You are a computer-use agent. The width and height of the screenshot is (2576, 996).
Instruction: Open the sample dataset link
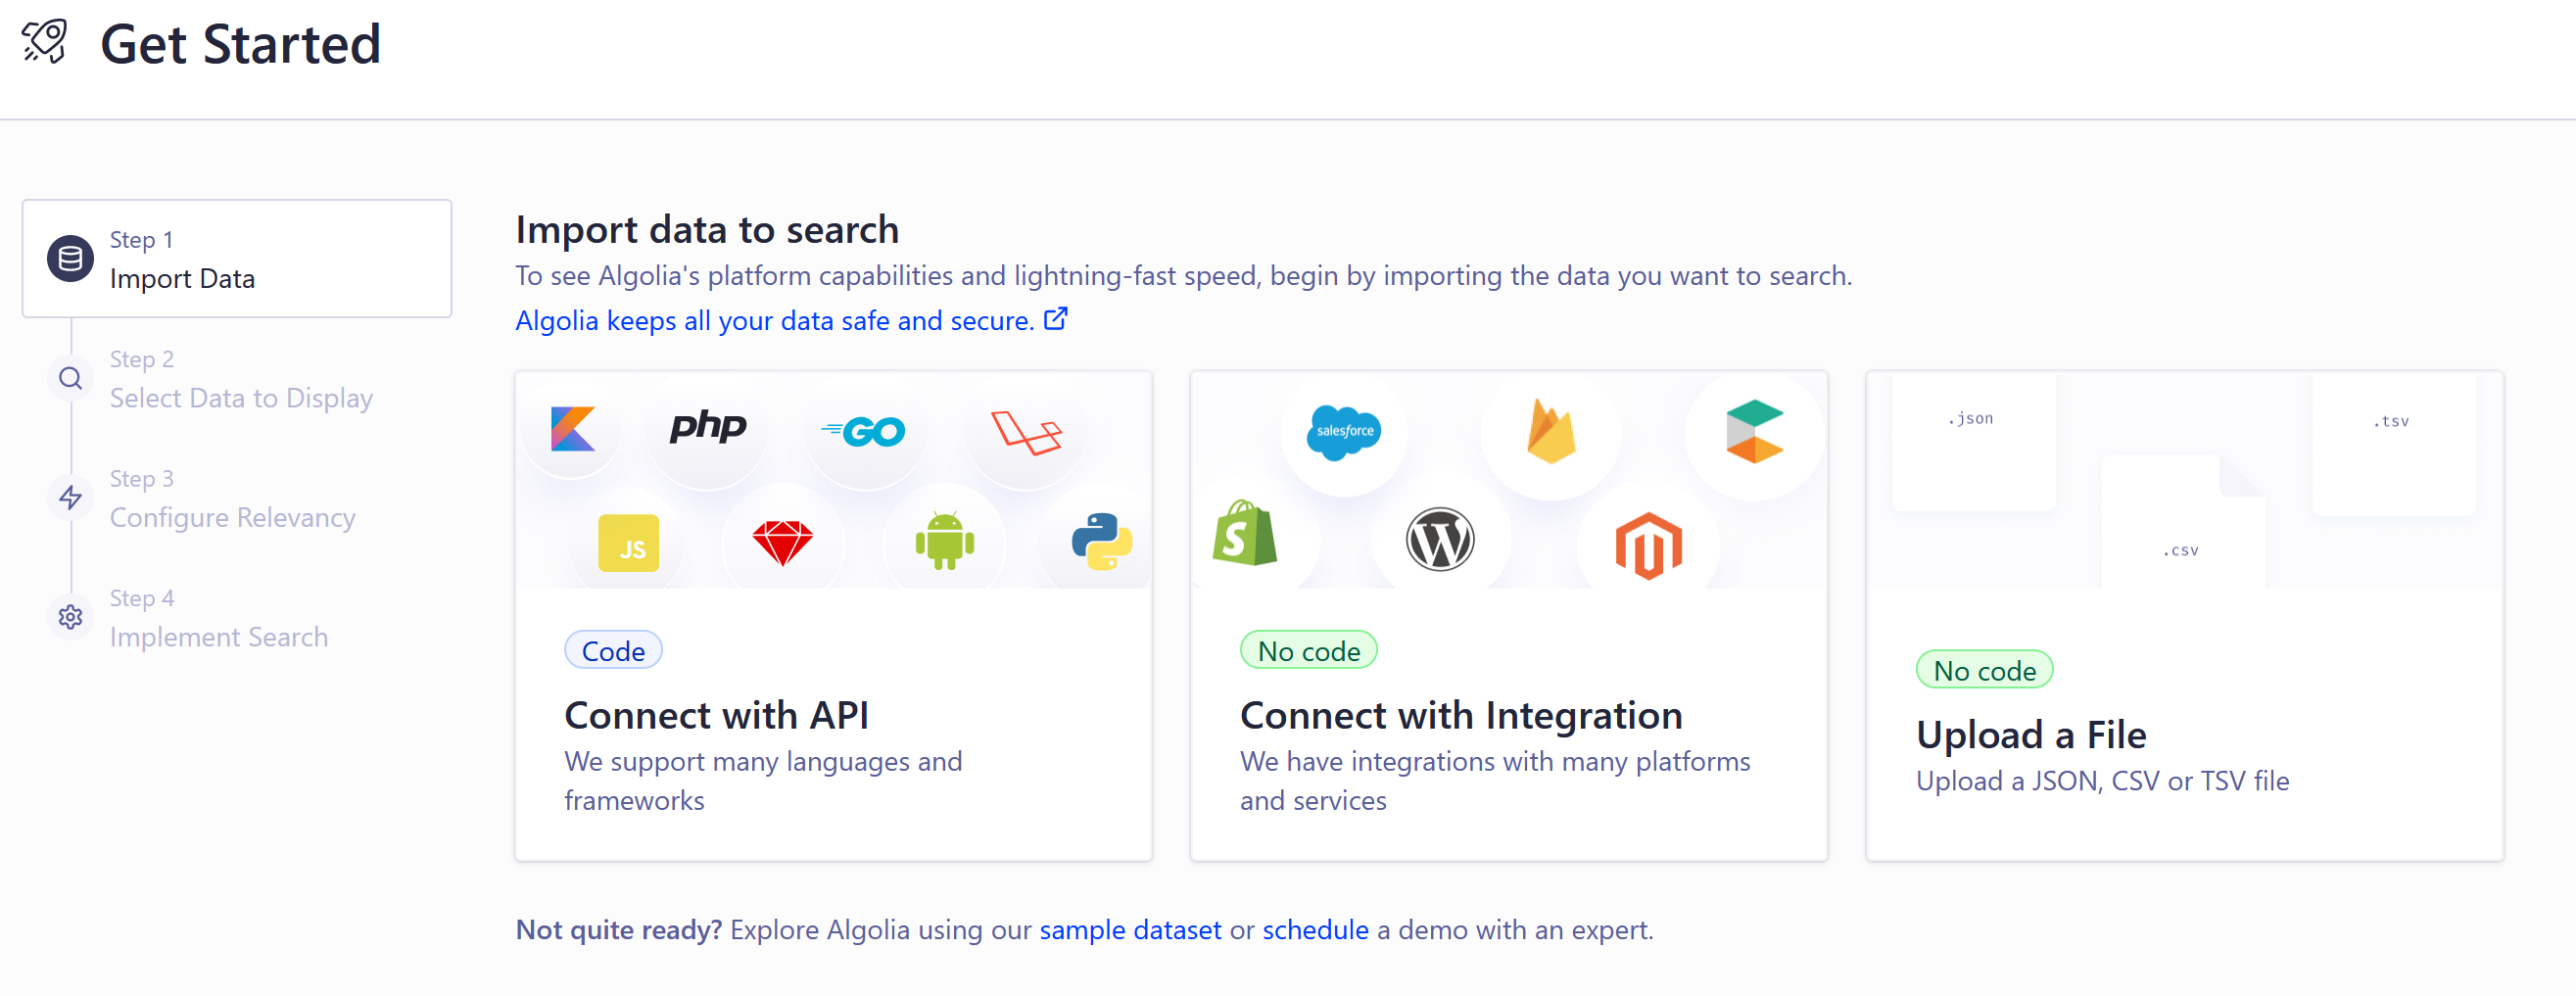1130,930
